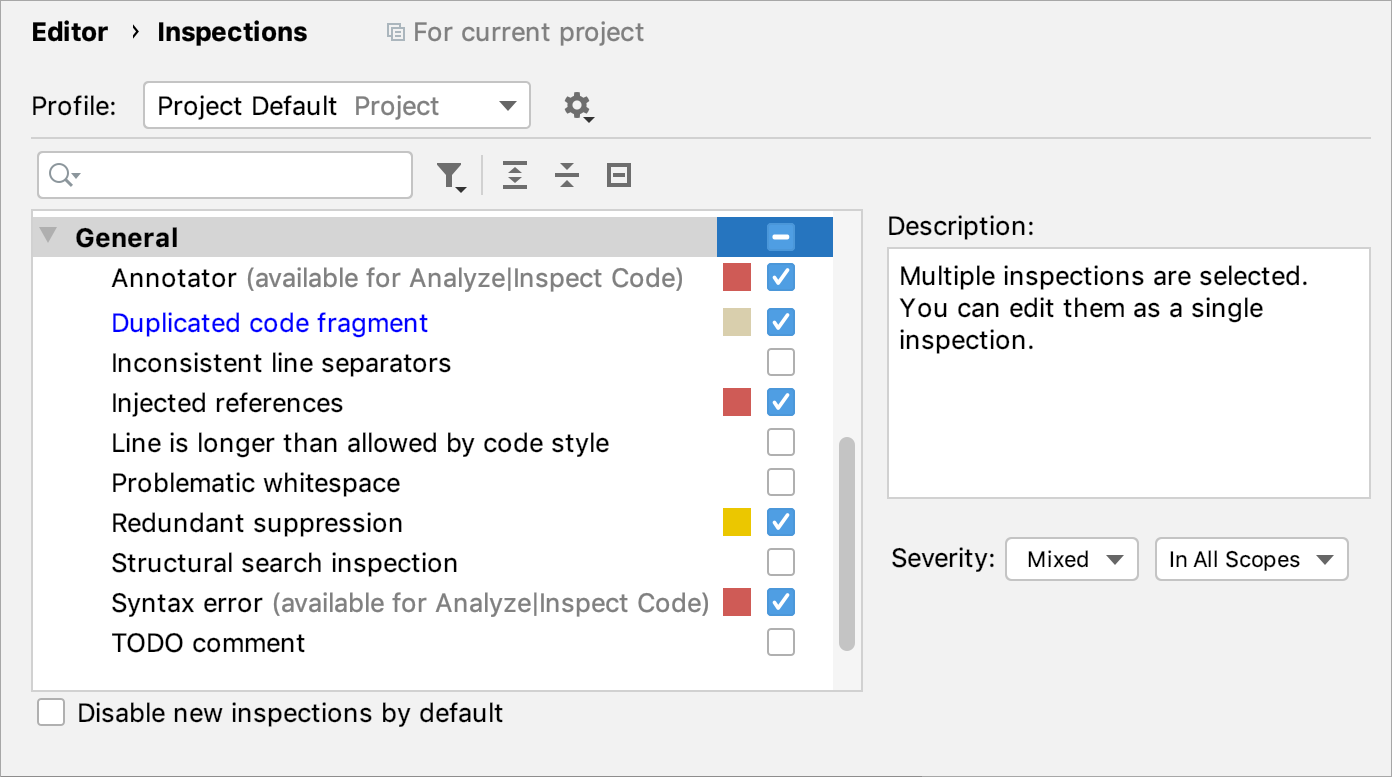Click the 'Duplicated code fragment' inspection link
This screenshot has width=1392, height=779.
coord(268,322)
